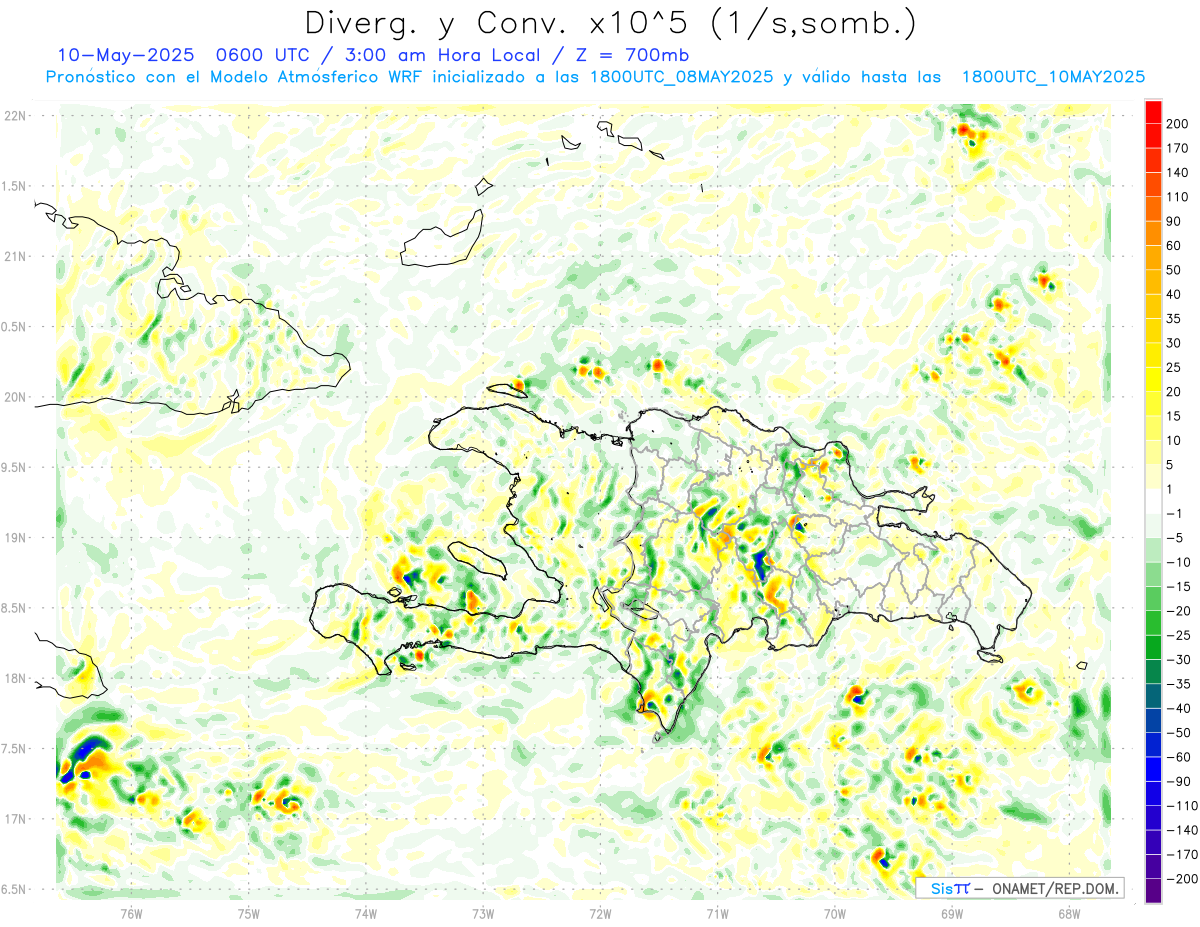Image resolution: width=1200 pixels, height=927 pixels.
Task: Click the positive "200" colorbar label
Action: pos(1178,124)
